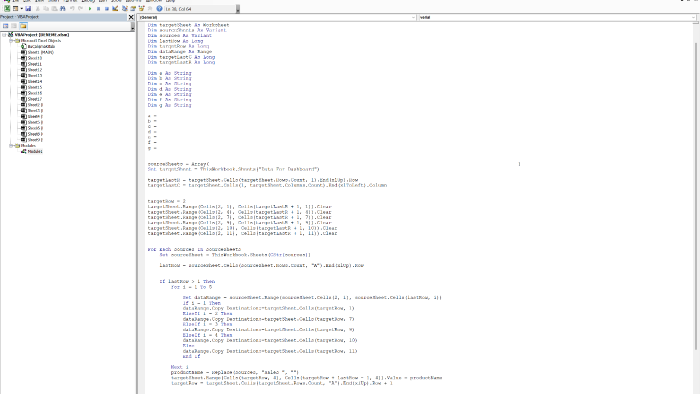Click the code window vertical scrollbar
The image size is (700, 394).
[x=696, y=196]
